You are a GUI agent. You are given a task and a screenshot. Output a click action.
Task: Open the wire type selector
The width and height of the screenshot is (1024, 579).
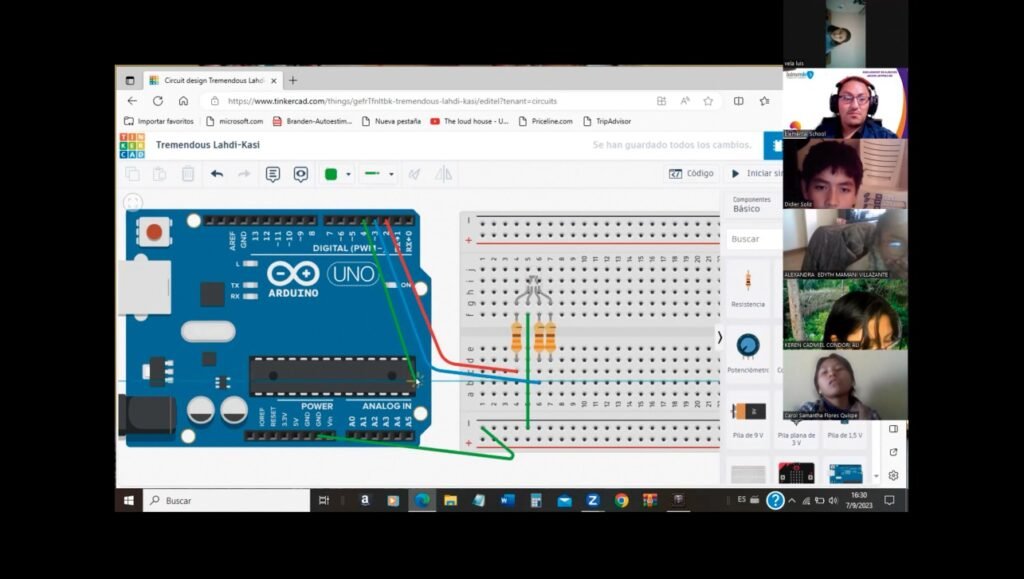pos(379,174)
